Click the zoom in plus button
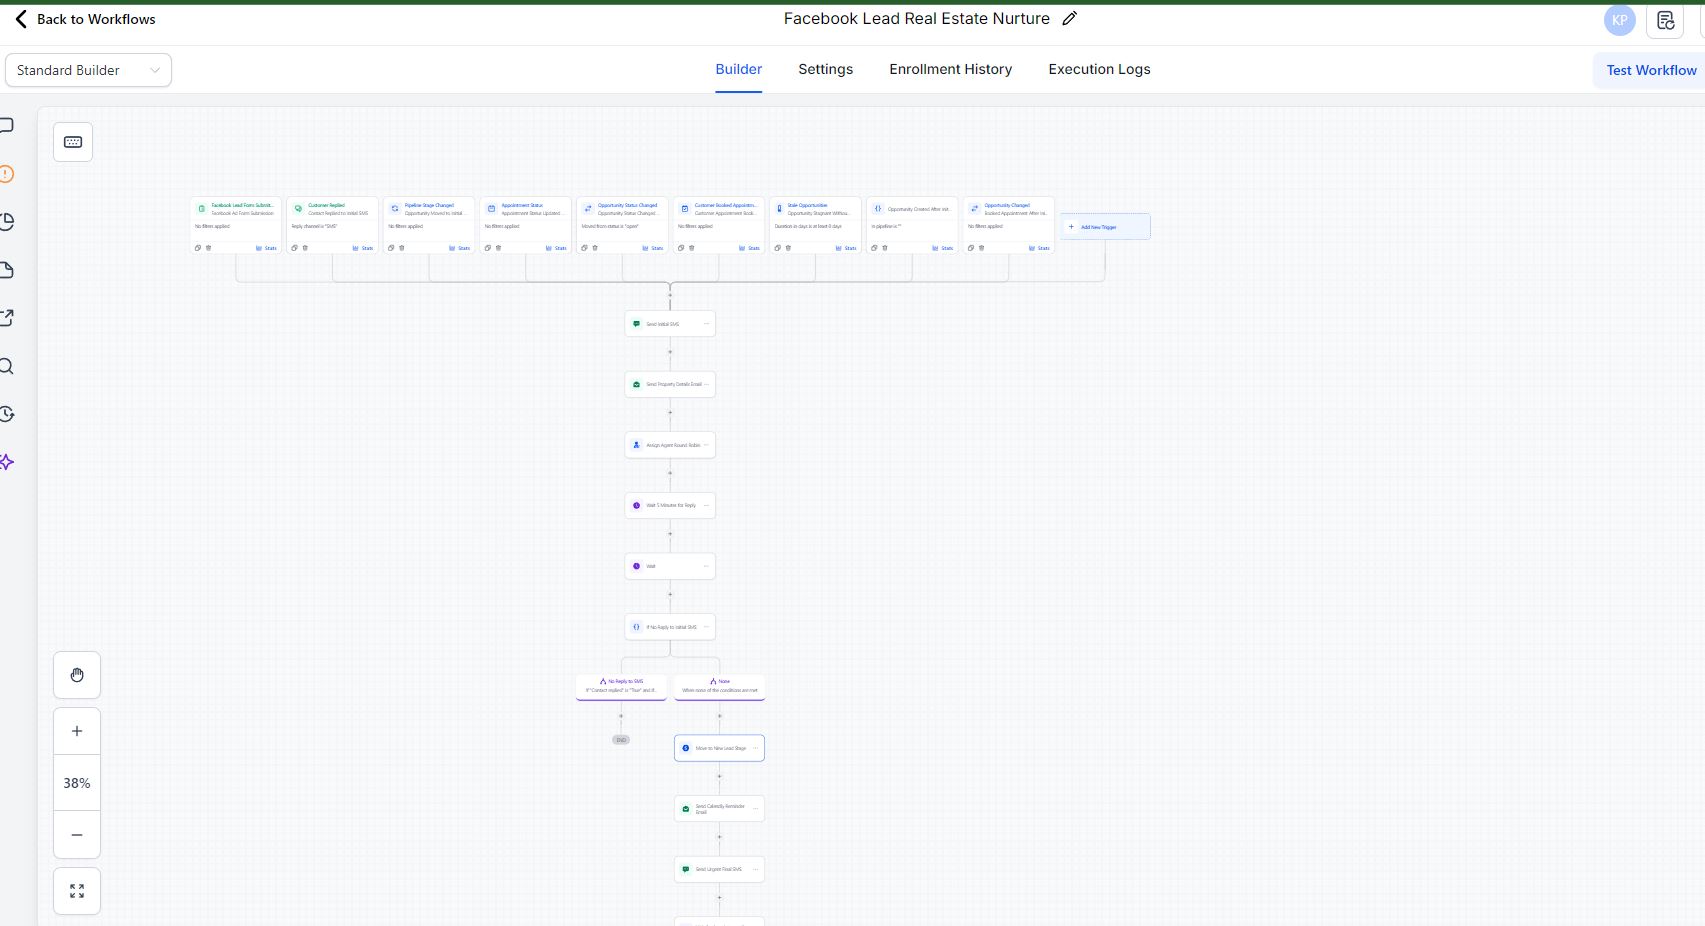1705x926 pixels. coord(77,731)
